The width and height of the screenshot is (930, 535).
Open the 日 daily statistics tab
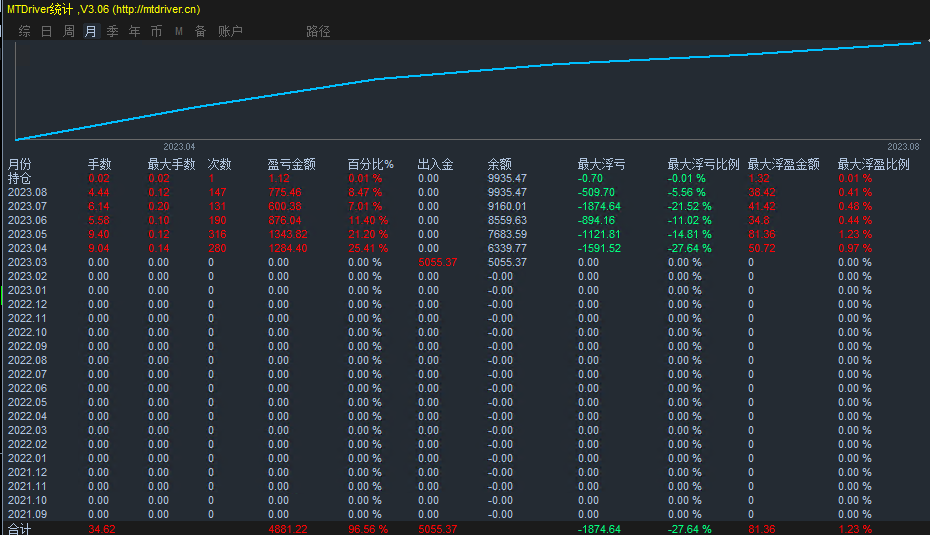point(47,31)
